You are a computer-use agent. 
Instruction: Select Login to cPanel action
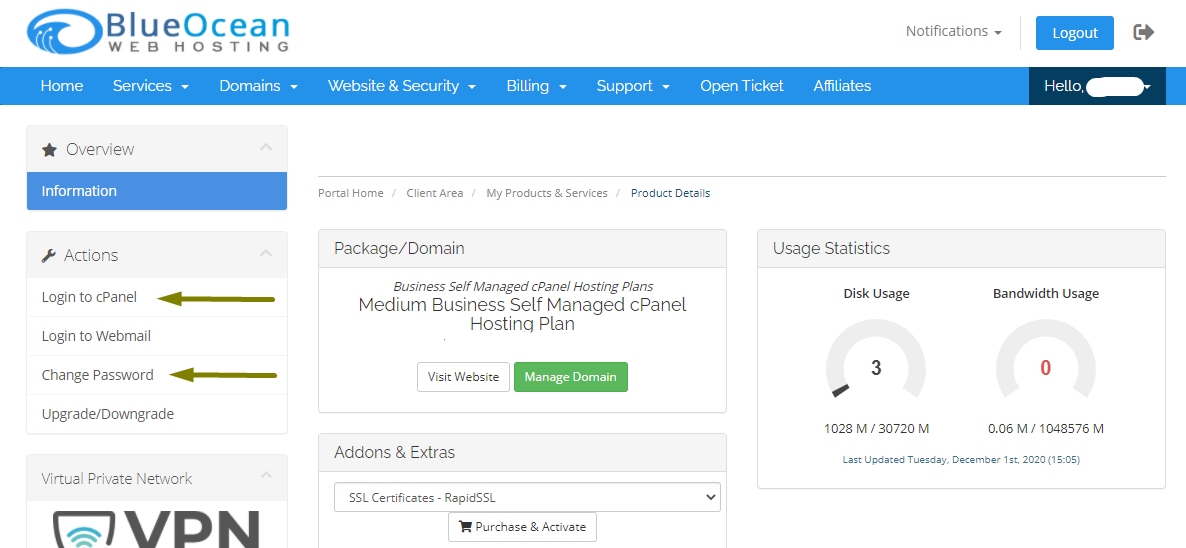89,297
